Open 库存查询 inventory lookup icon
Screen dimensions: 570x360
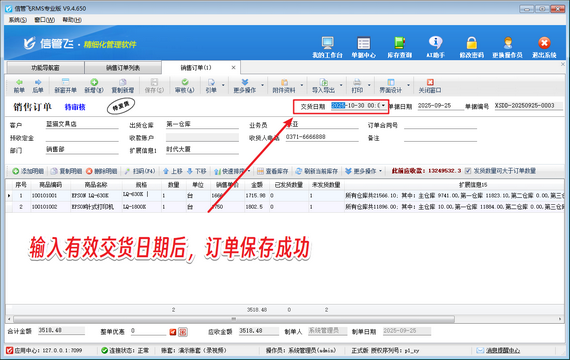[x=400, y=47]
